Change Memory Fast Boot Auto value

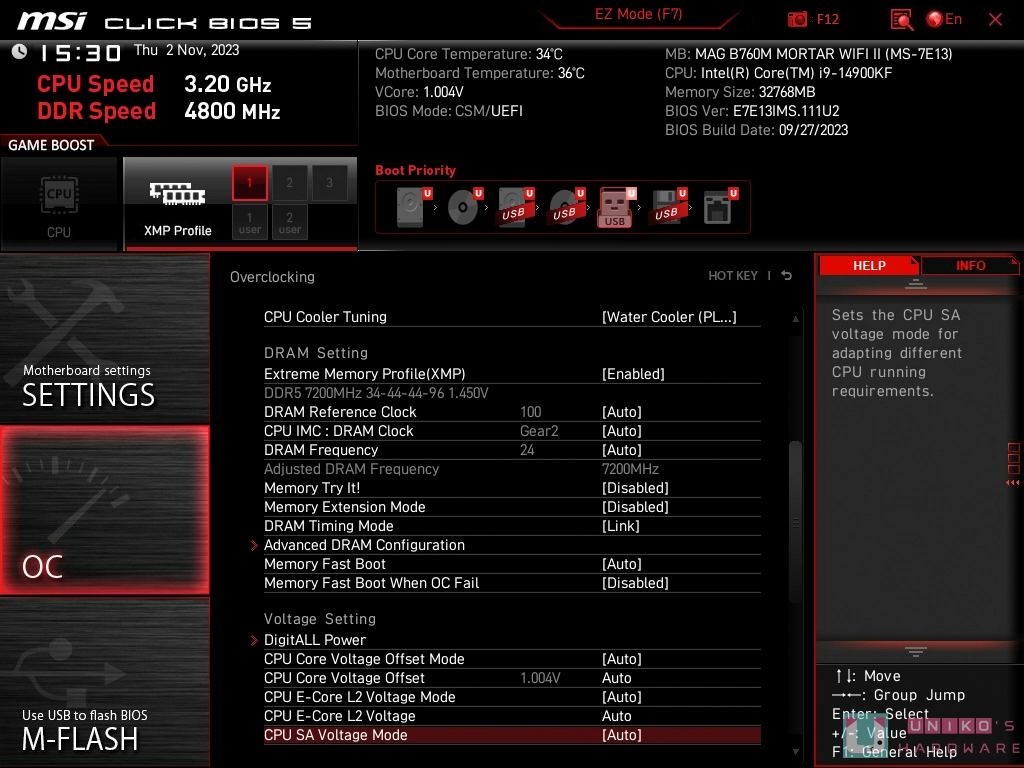click(x=622, y=564)
